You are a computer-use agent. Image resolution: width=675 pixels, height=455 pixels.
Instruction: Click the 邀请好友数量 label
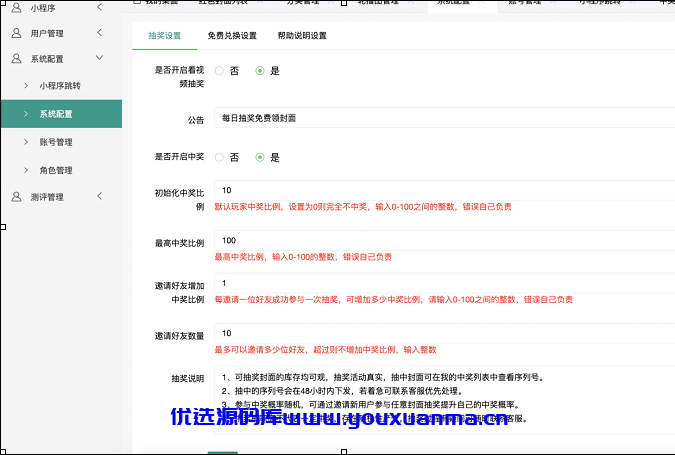coord(179,336)
